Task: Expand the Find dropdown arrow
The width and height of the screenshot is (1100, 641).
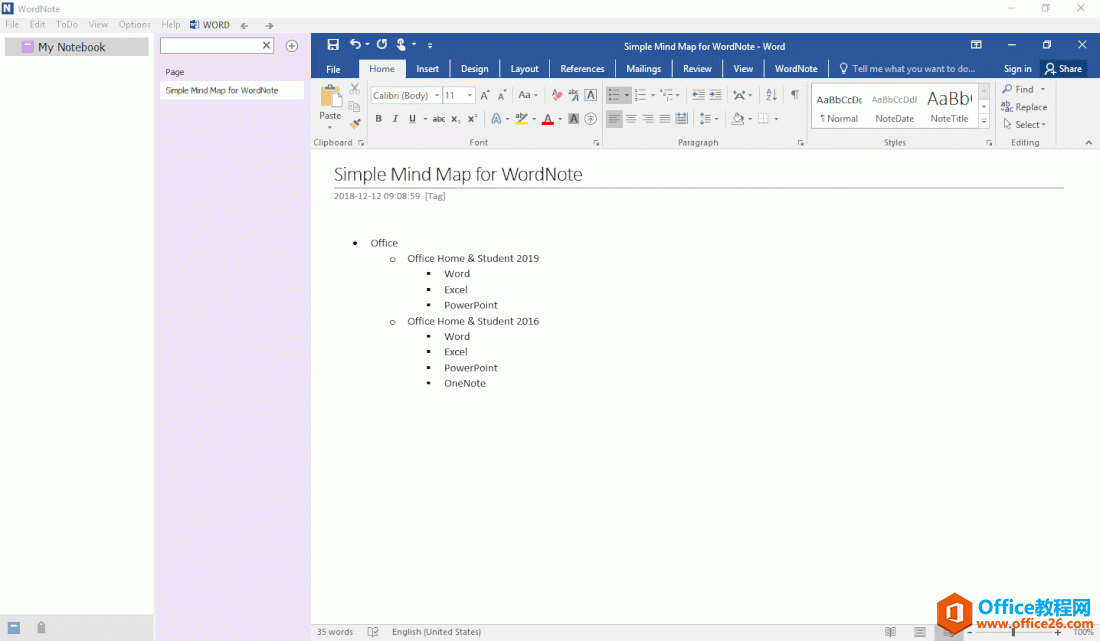Action: (x=1043, y=89)
